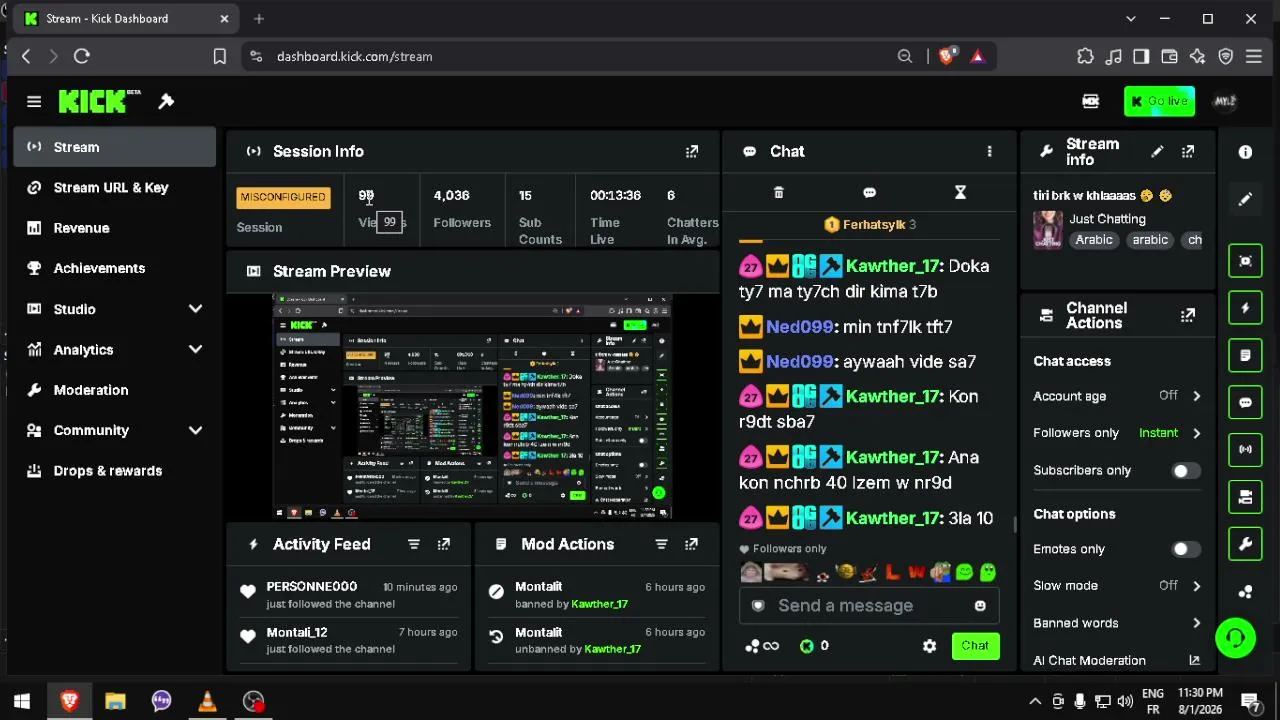Click the pencil edit icon in right rail

[1245, 200]
